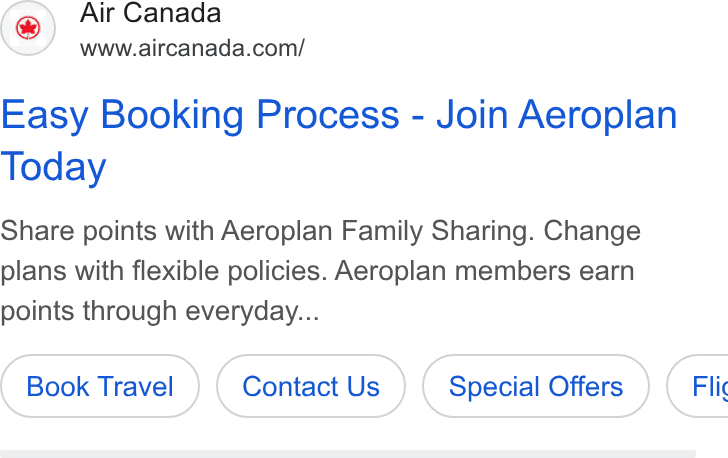Tap the Book Travel pill button
The image size is (728, 458).
[x=100, y=386]
